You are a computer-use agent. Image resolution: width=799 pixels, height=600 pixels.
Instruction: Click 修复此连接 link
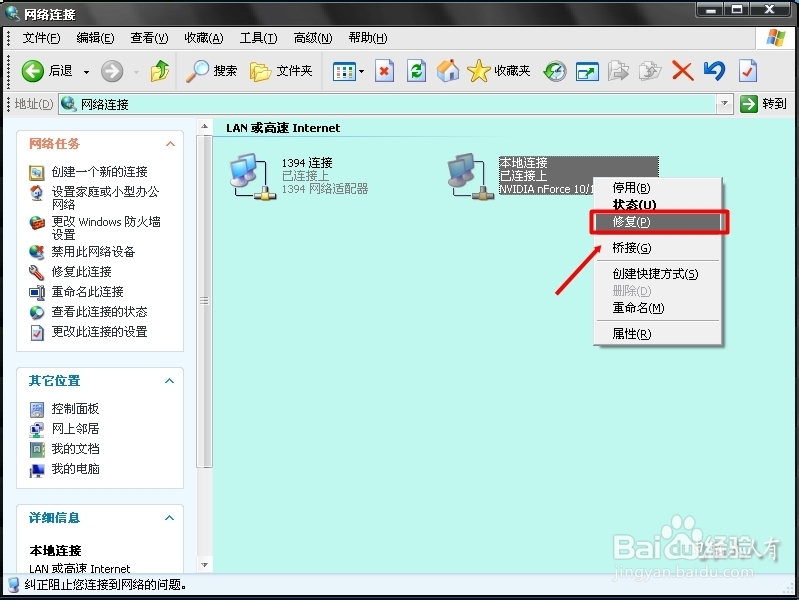[x=82, y=272]
